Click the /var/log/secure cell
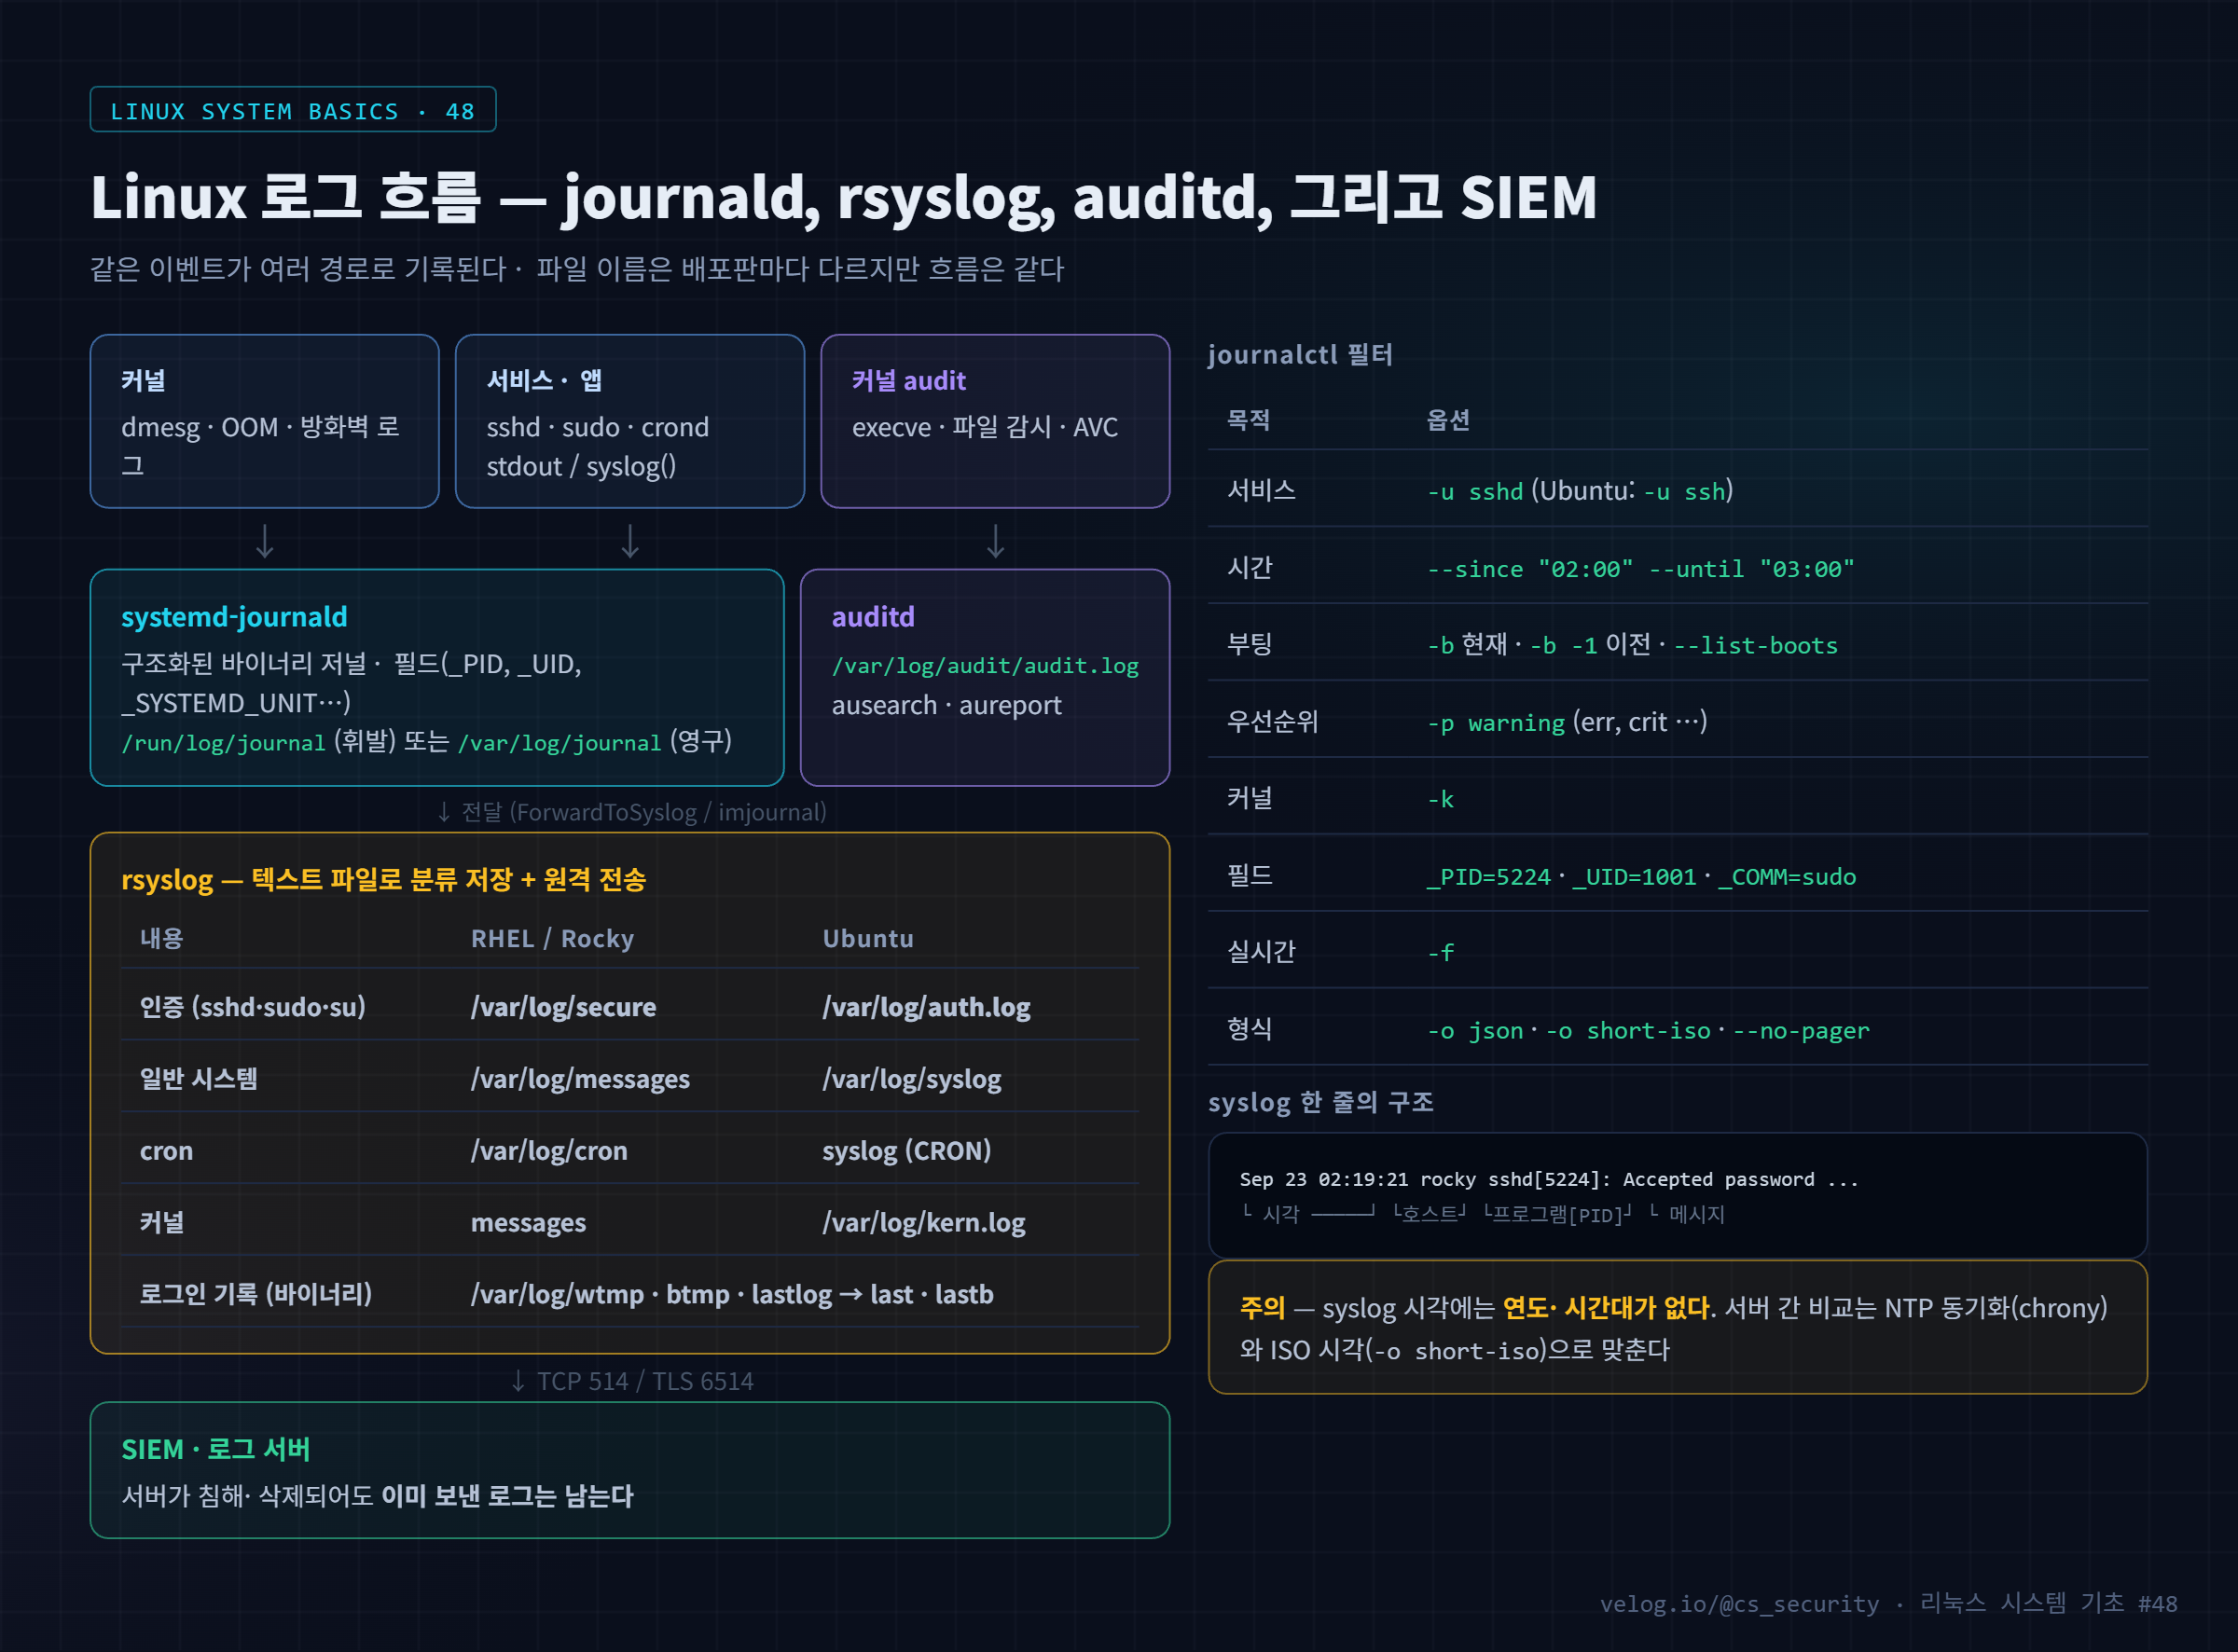Screen dimensions: 2238x1652 pos(563,1007)
